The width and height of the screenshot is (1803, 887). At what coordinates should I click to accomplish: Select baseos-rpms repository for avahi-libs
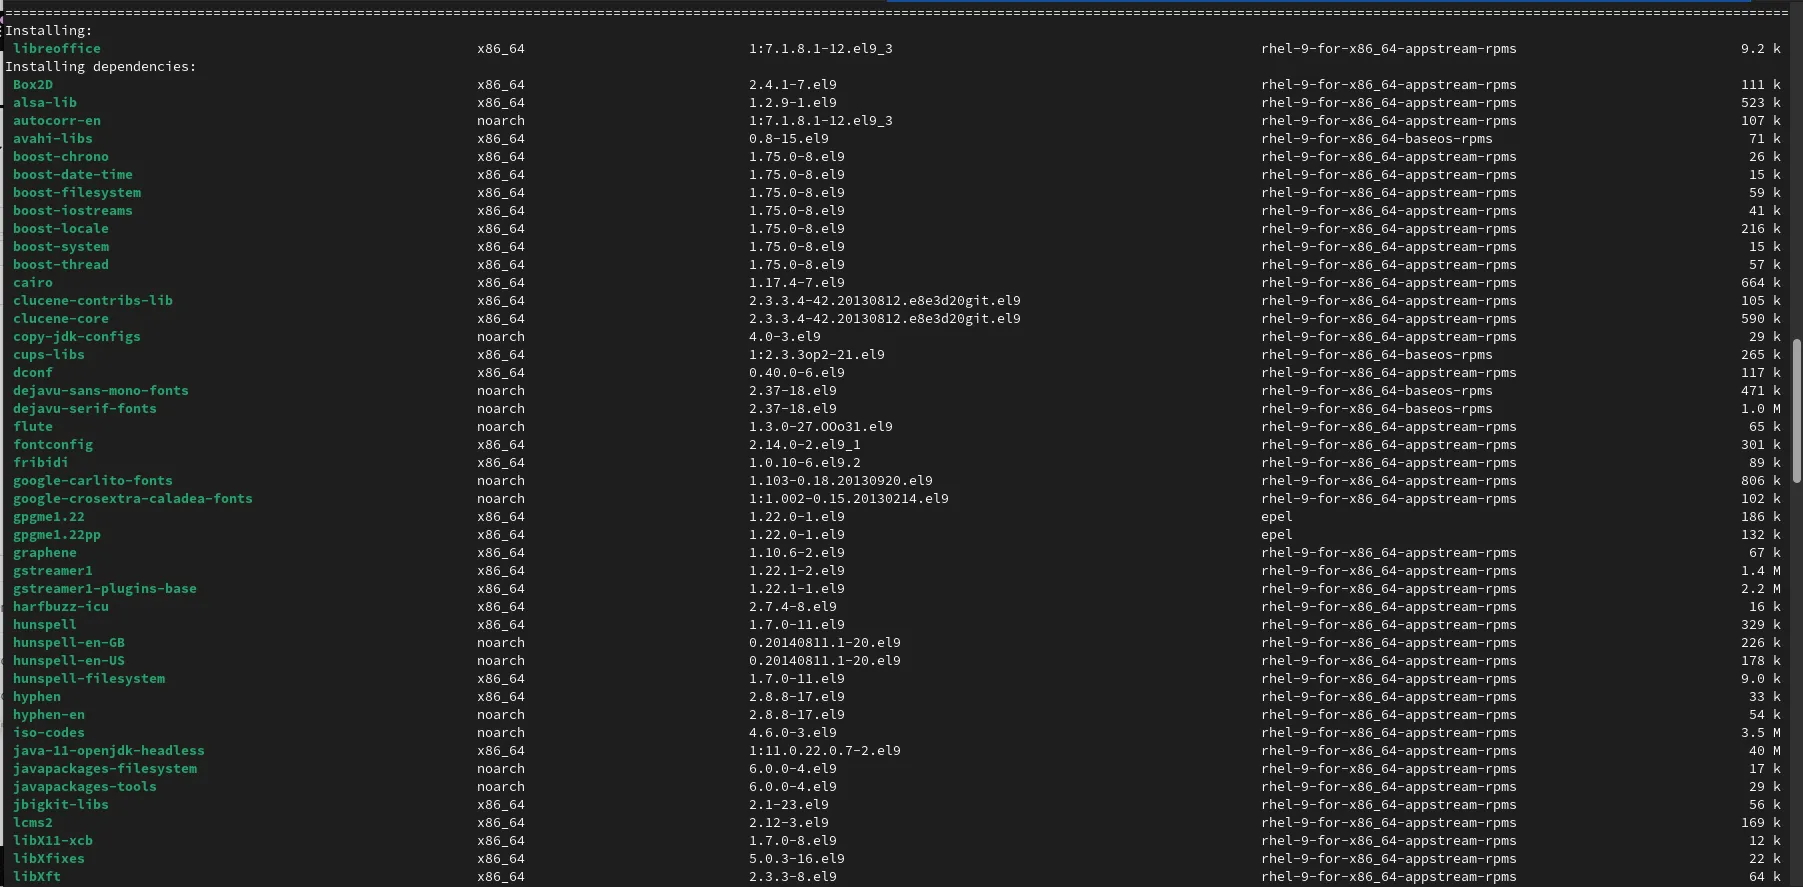coord(1377,138)
